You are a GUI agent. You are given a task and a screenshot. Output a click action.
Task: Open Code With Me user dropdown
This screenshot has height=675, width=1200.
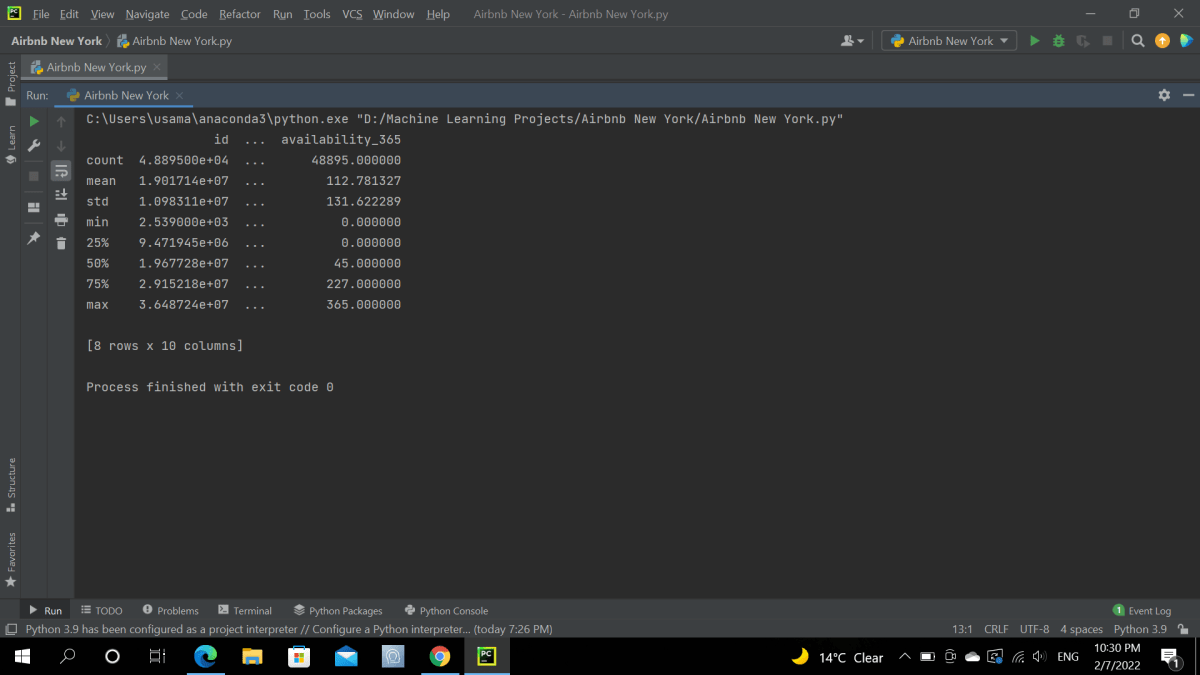point(853,41)
